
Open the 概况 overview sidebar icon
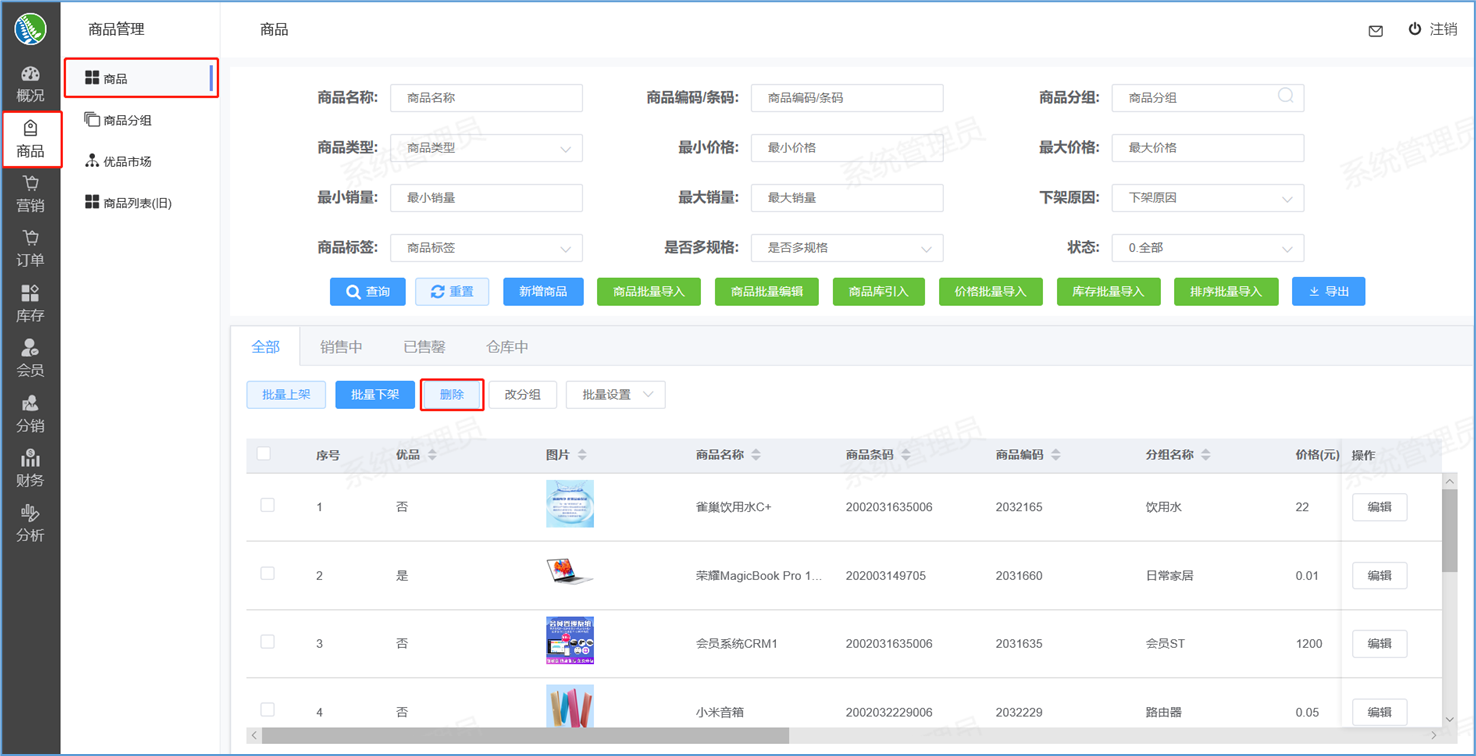coord(30,84)
